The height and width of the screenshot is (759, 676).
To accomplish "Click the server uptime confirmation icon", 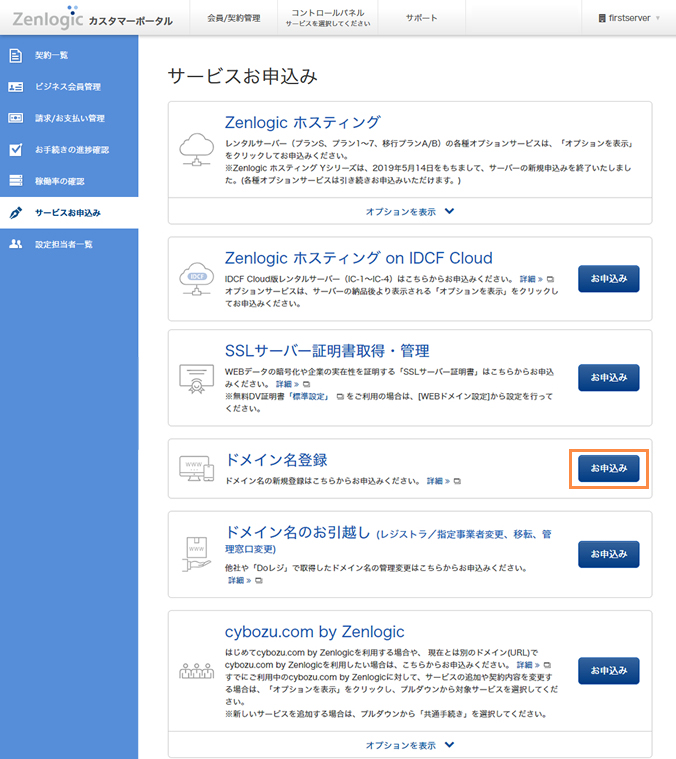I will 15,181.
